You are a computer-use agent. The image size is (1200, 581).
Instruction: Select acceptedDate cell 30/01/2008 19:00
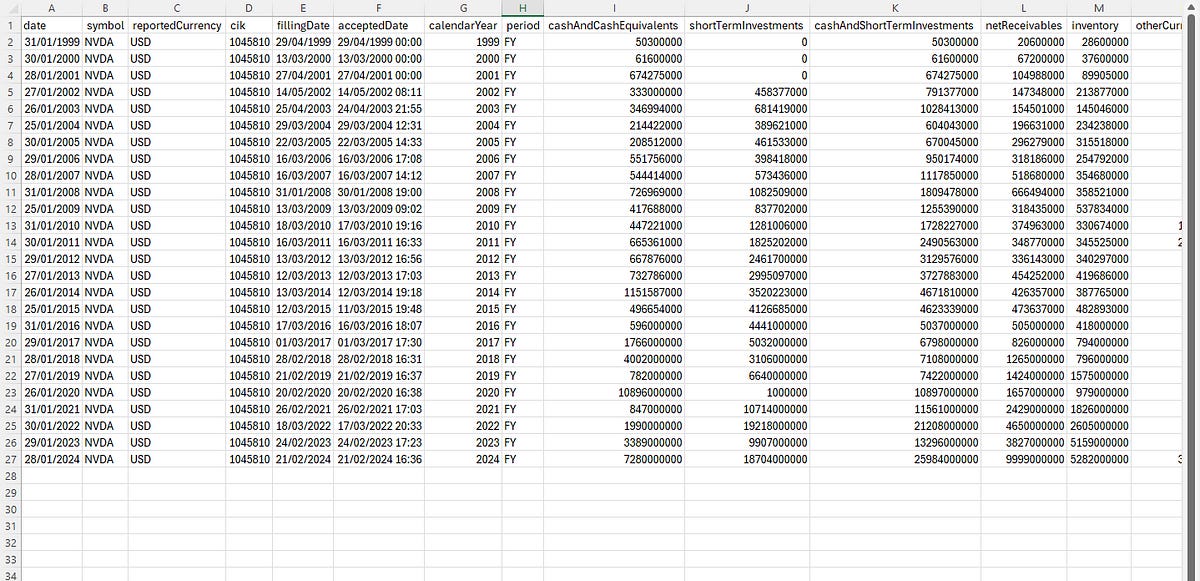coord(378,193)
